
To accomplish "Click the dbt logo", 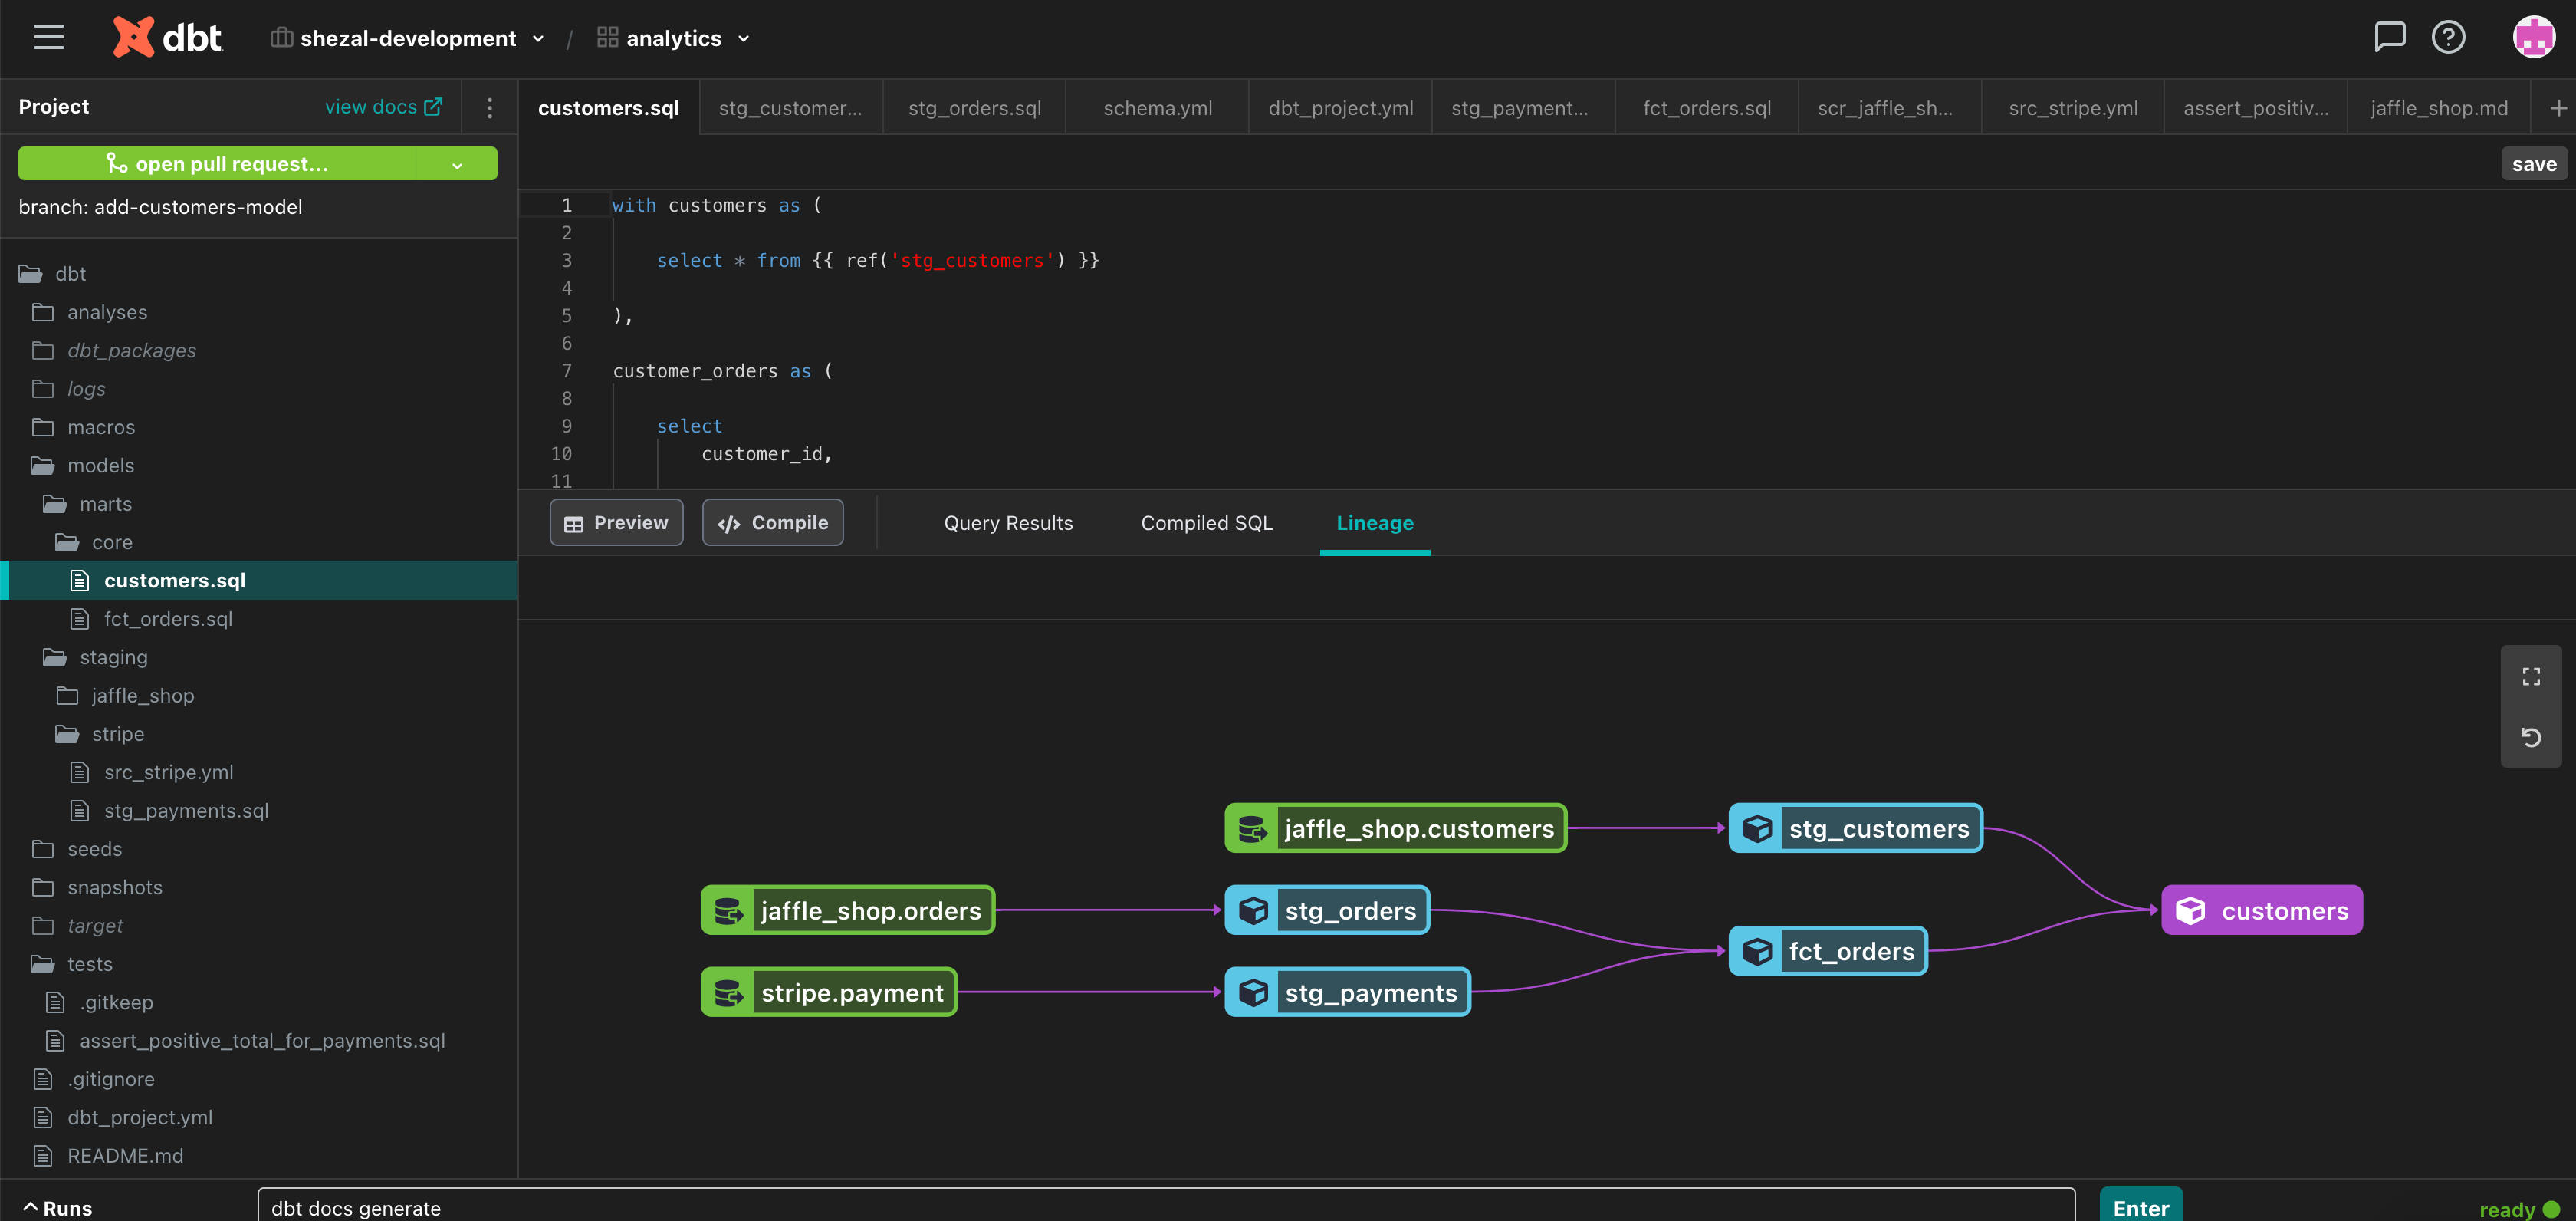I will pyautogui.click(x=167, y=37).
